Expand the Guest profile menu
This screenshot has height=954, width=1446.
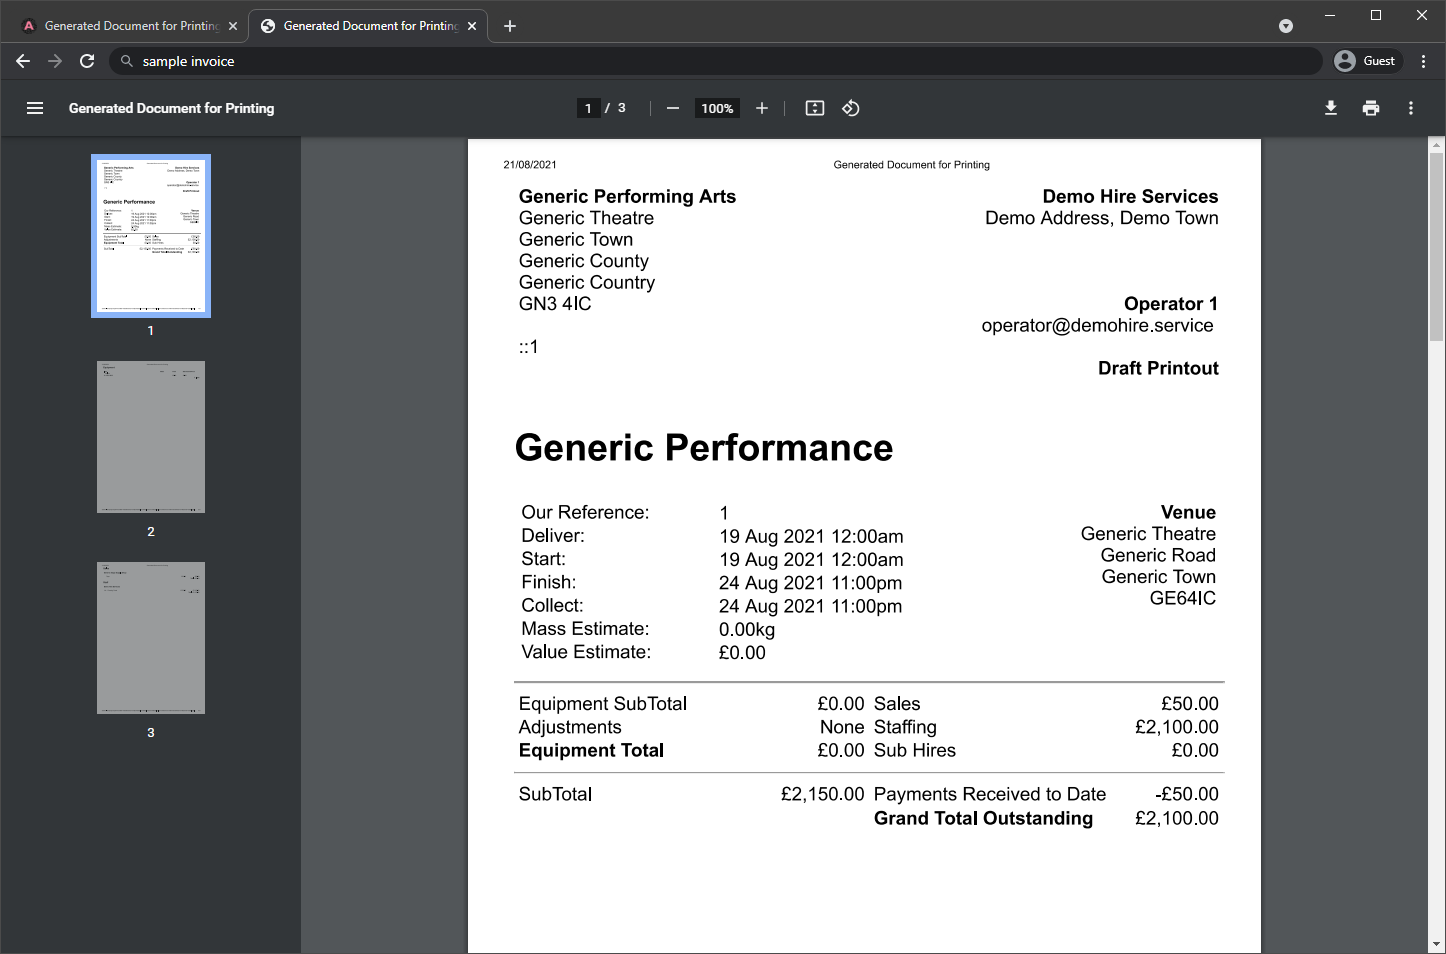tap(1367, 61)
